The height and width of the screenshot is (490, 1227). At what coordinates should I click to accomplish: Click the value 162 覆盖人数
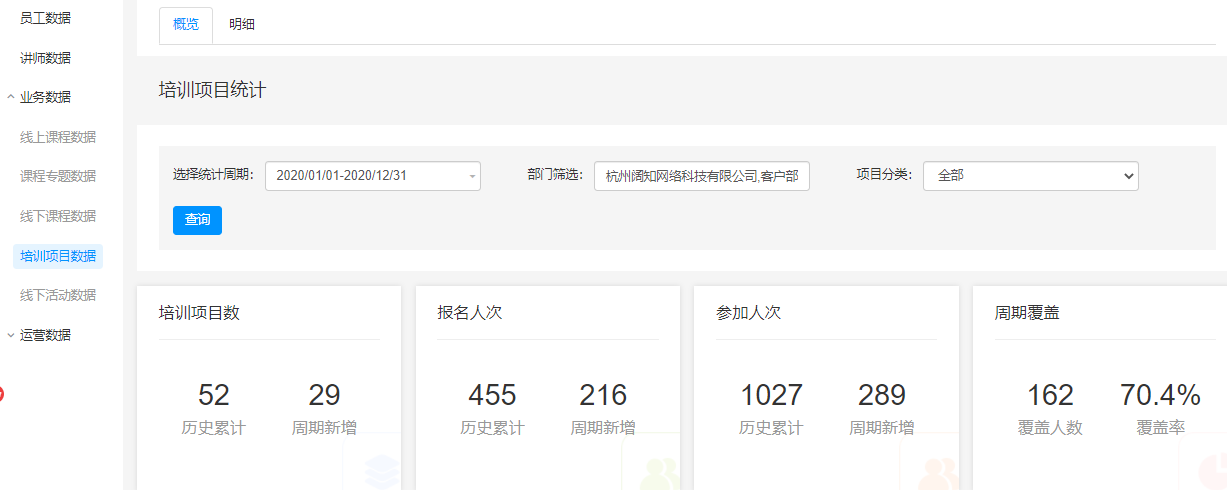click(1050, 395)
